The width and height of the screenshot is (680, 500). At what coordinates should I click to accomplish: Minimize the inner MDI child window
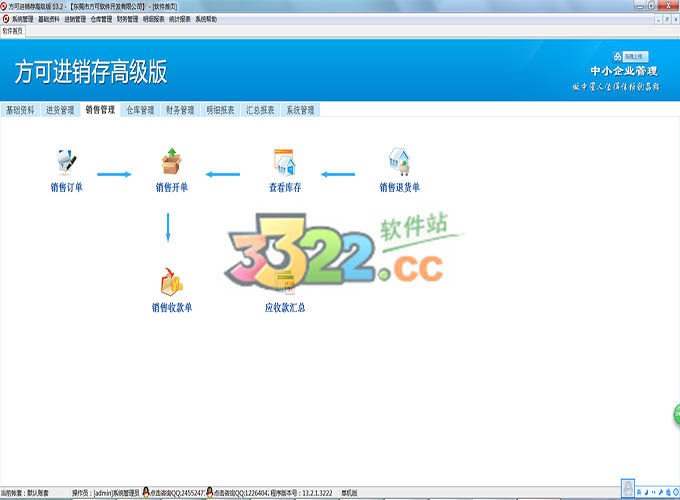tap(659, 20)
